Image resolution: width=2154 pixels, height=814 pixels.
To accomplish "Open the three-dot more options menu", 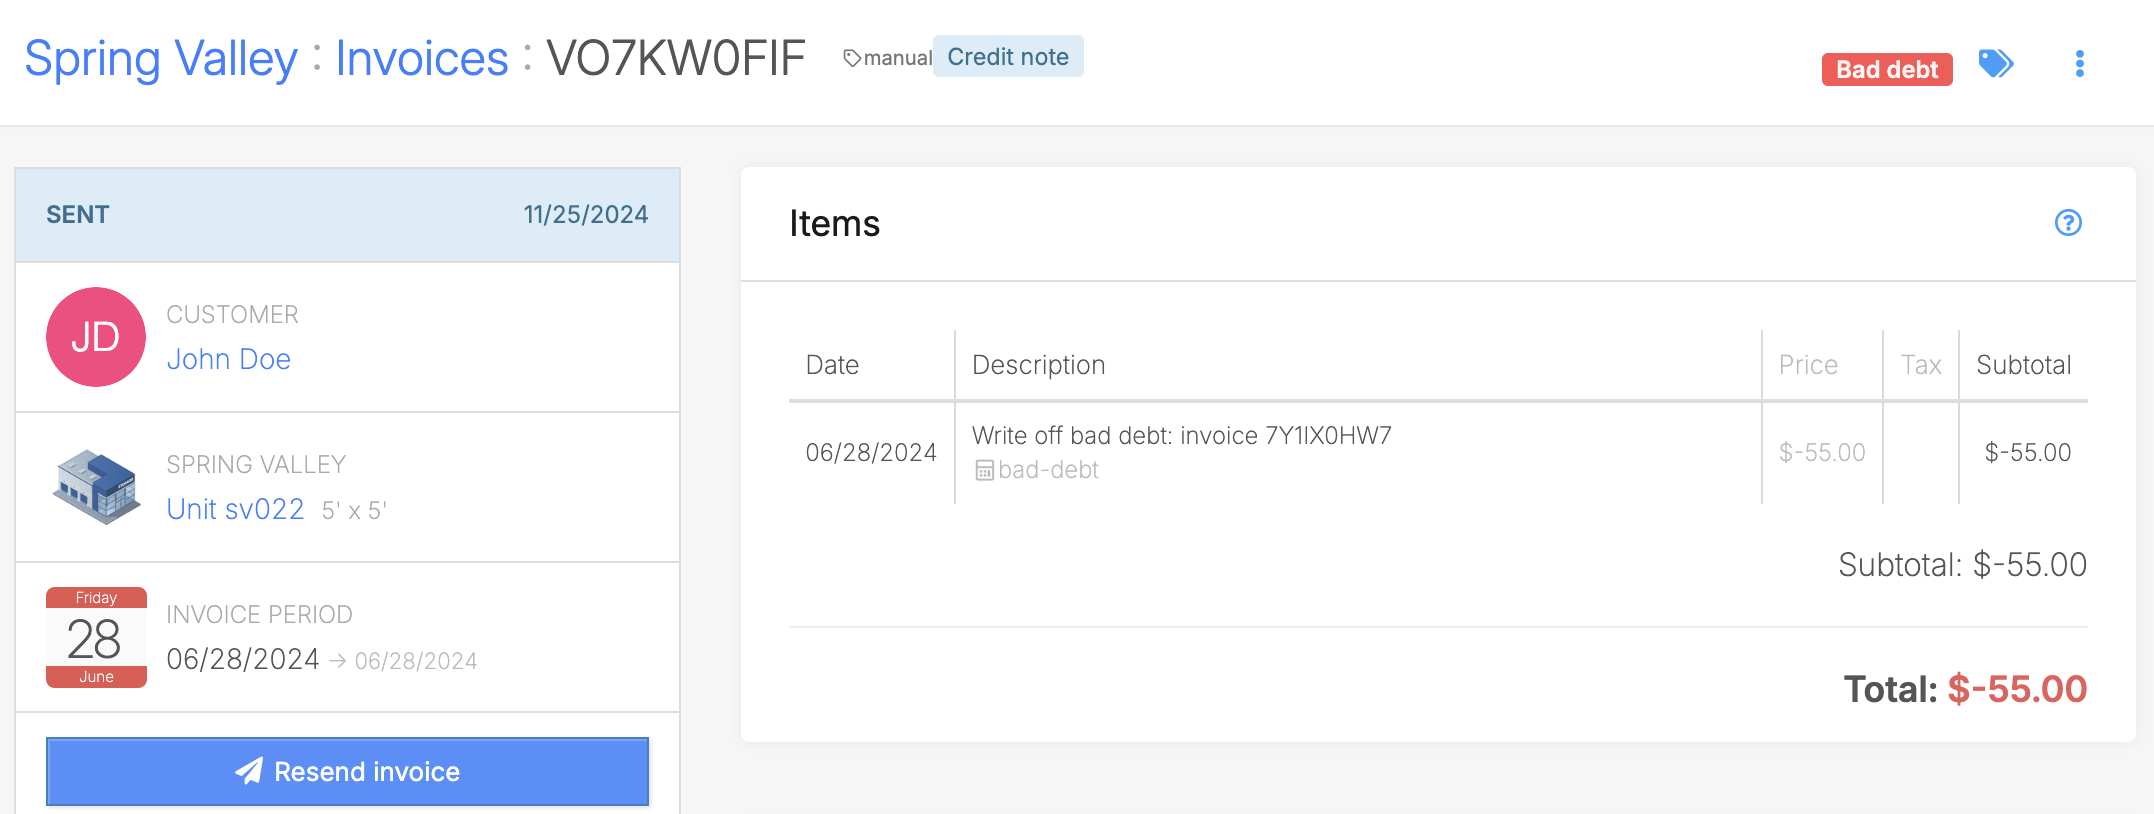I will pyautogui.click(x=2080, y=64).
